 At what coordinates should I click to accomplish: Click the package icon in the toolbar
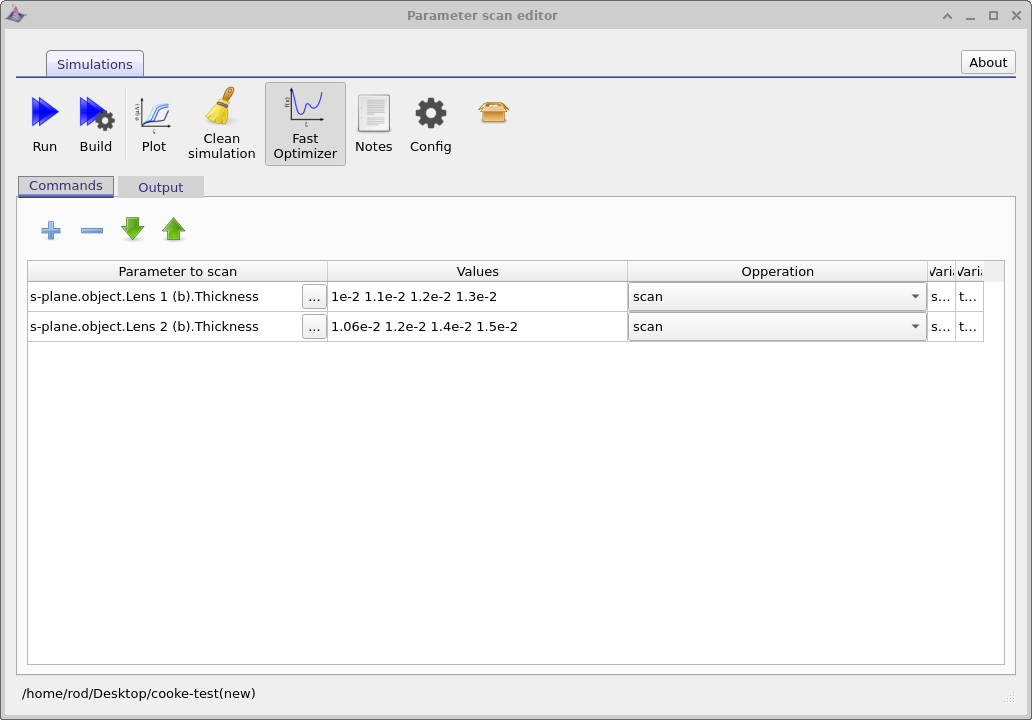point(493,113)
